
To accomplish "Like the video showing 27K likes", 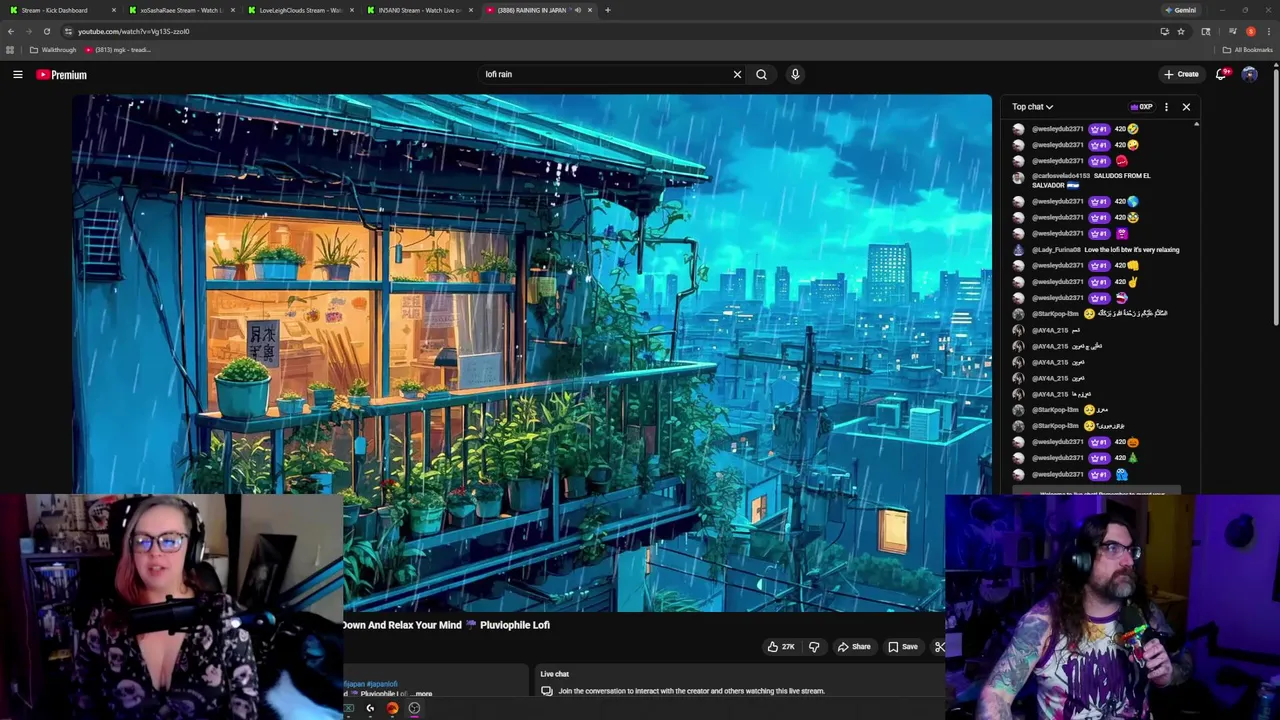I will click(x=781, y=647).
